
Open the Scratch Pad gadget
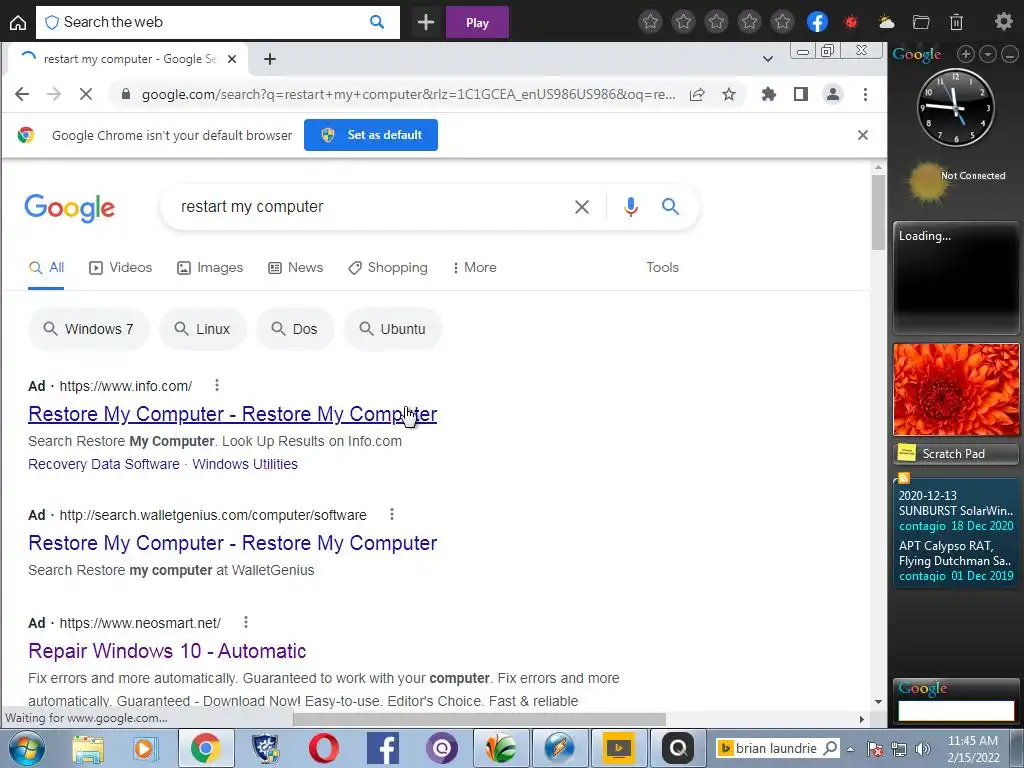click(x=956, y=453)
